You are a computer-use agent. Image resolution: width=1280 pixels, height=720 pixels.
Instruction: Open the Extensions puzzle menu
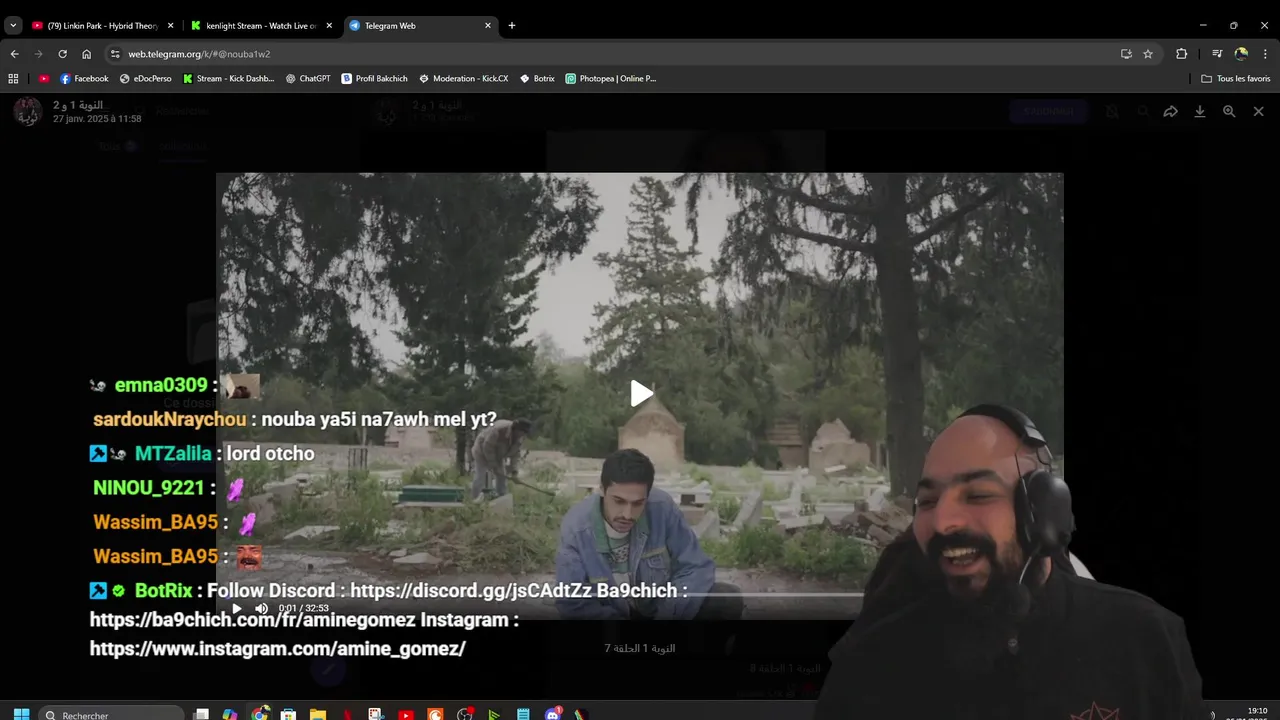[x=1182, y=54]
